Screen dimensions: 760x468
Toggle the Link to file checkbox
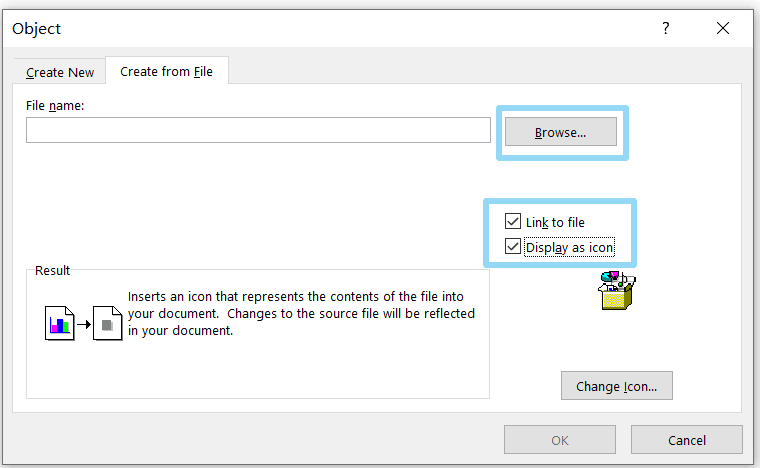coord(513,221)
